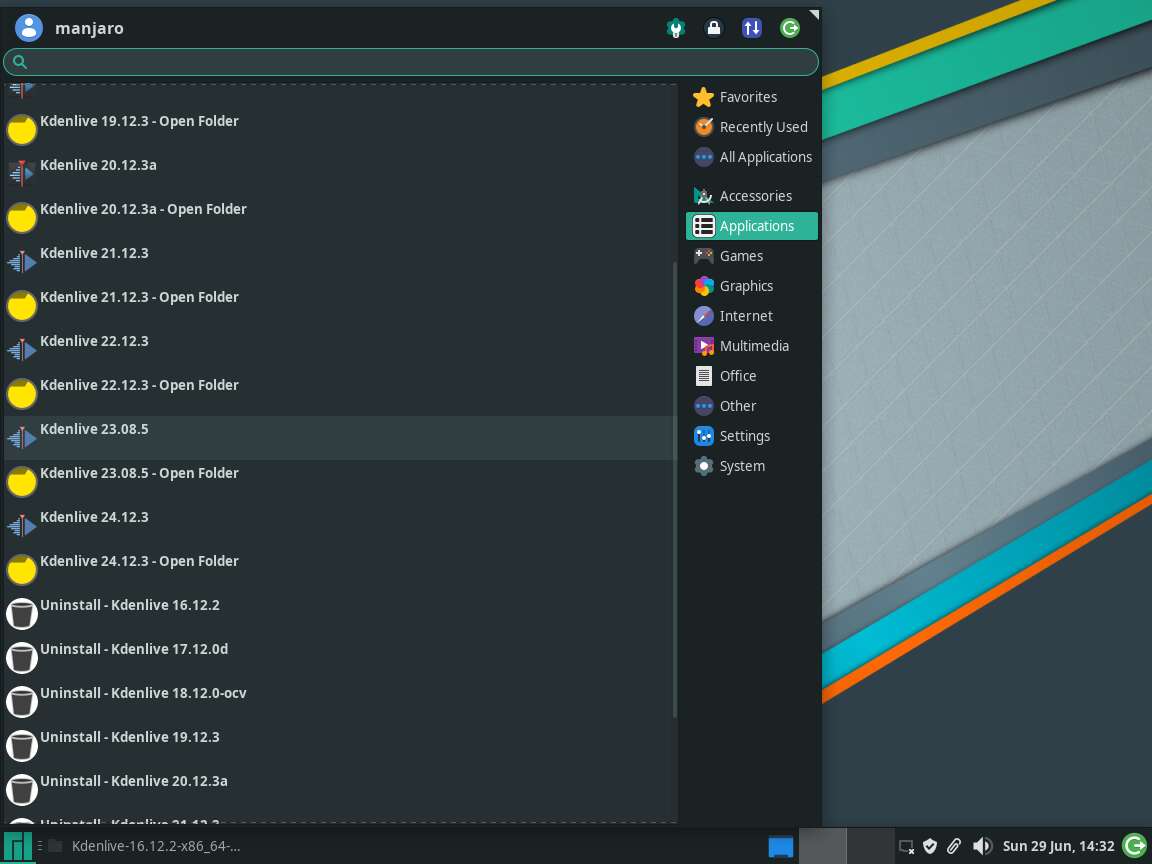Click the network status tray icon
Screen dimensions: 1152x864
907,847
